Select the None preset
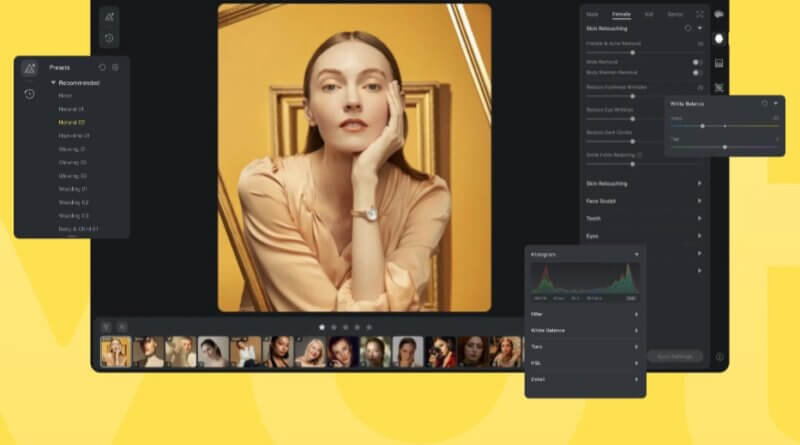This screenshot has width=800, height=445. pos(65,95)
